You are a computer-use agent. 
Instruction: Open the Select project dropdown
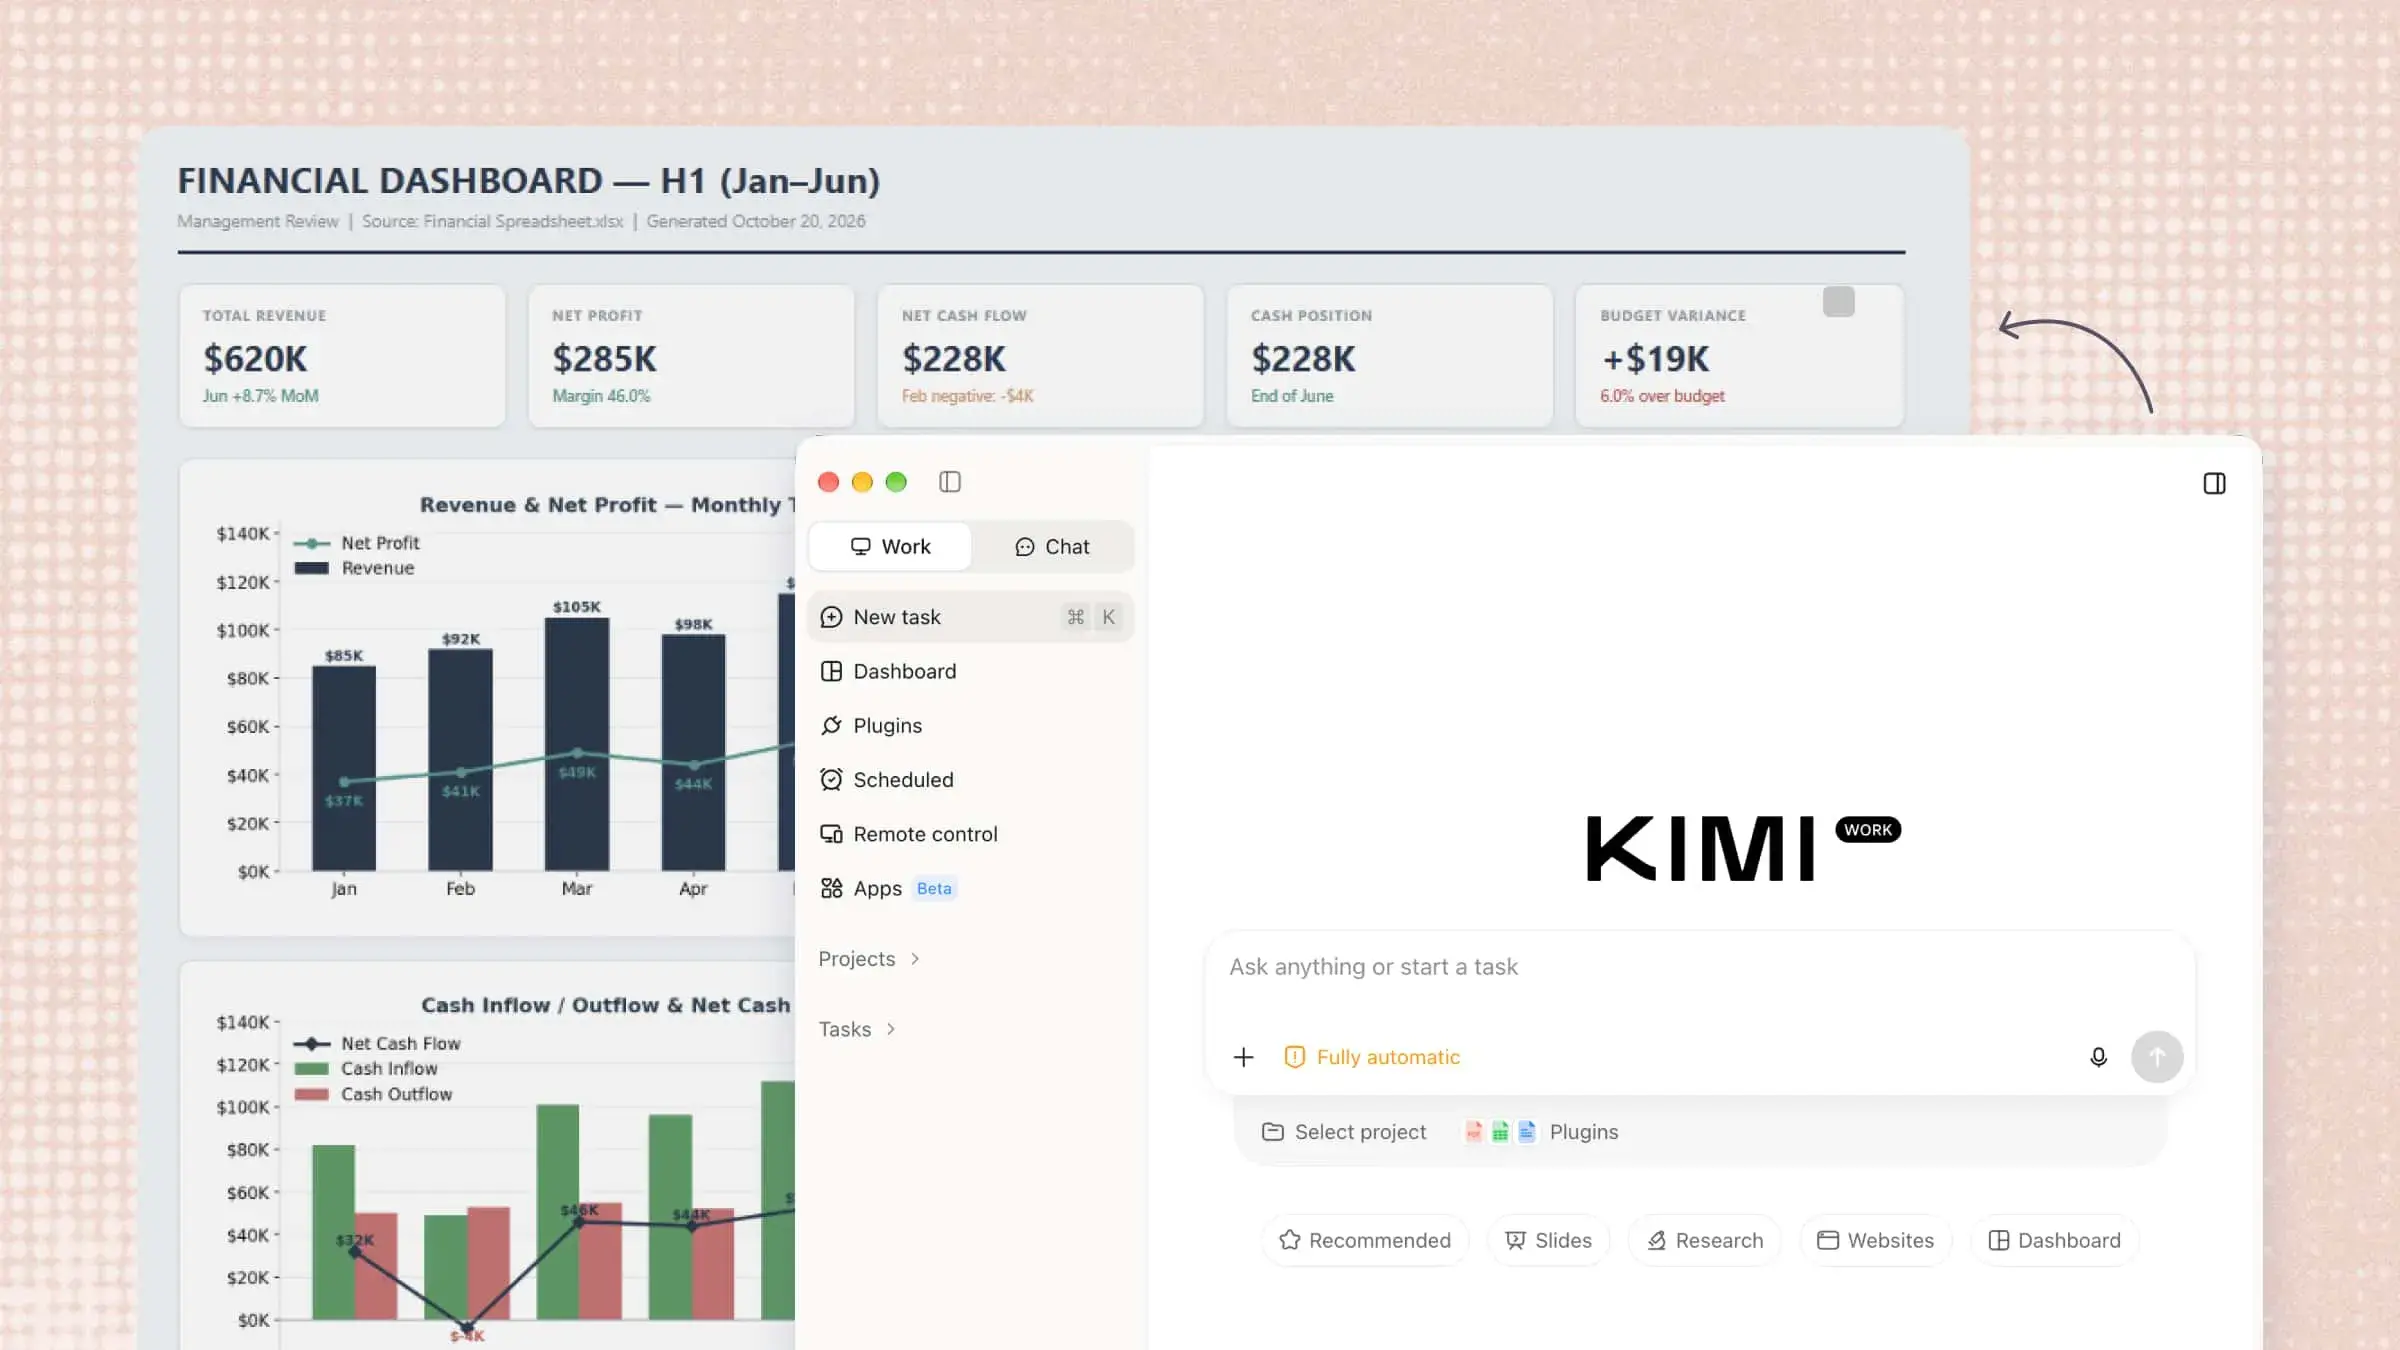coord(1344,1132)
